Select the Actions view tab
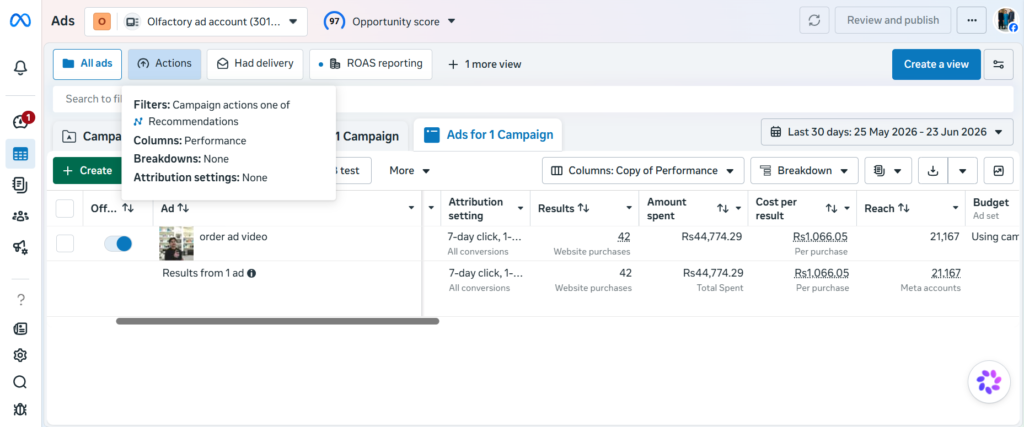 [165, 64]
